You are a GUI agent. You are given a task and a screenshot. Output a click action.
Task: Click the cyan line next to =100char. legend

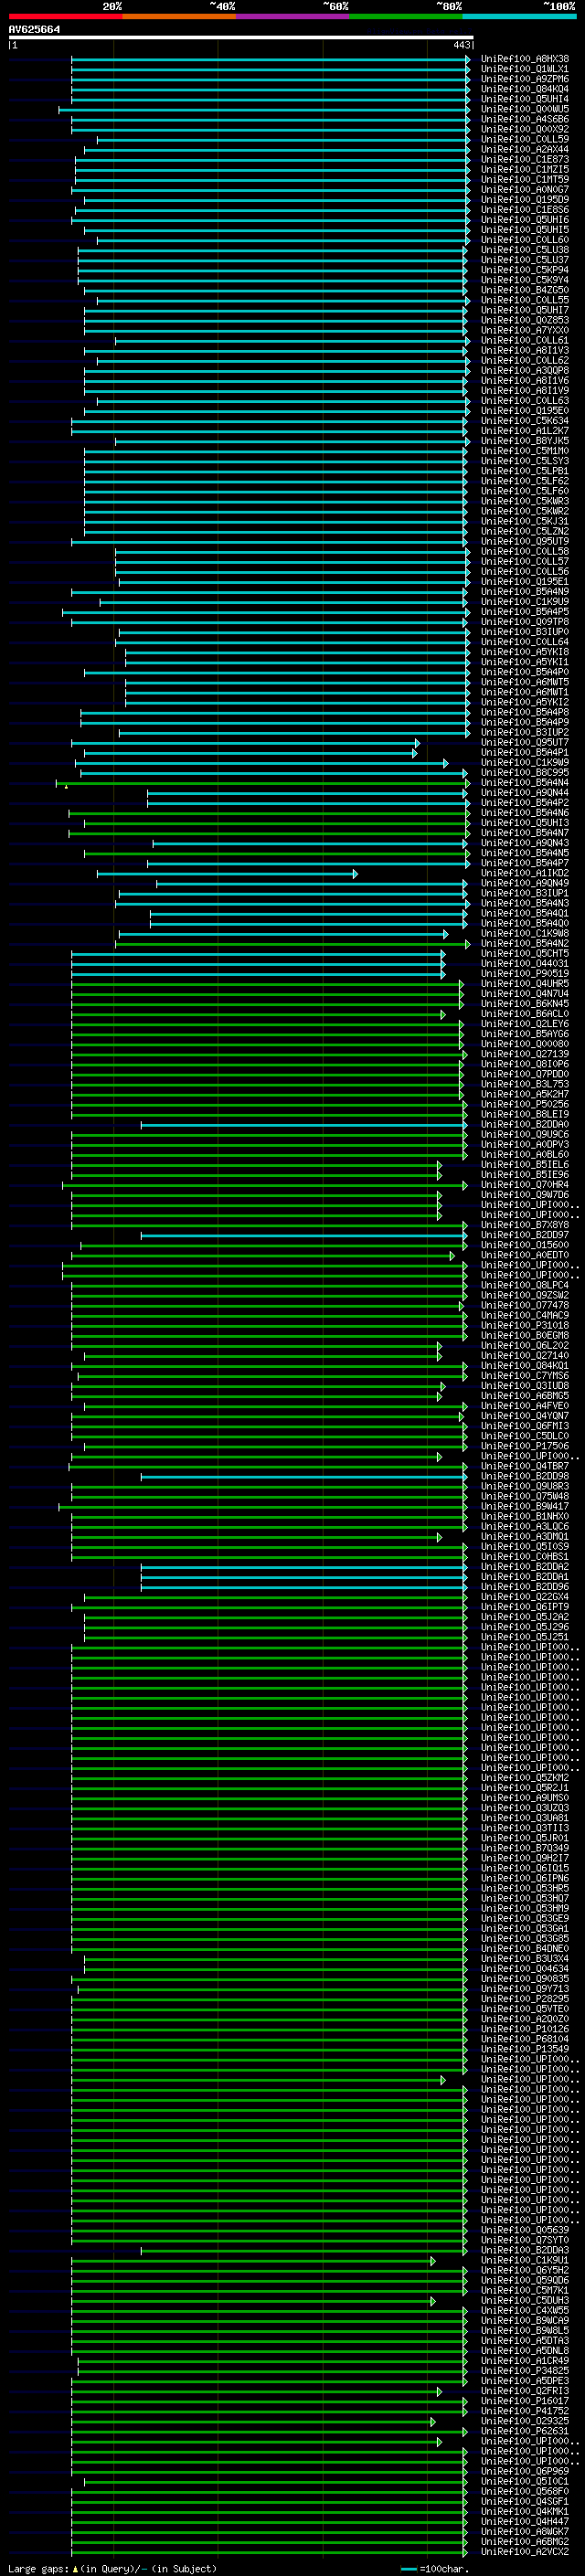pyautogui.click(x=408, y=2569)
